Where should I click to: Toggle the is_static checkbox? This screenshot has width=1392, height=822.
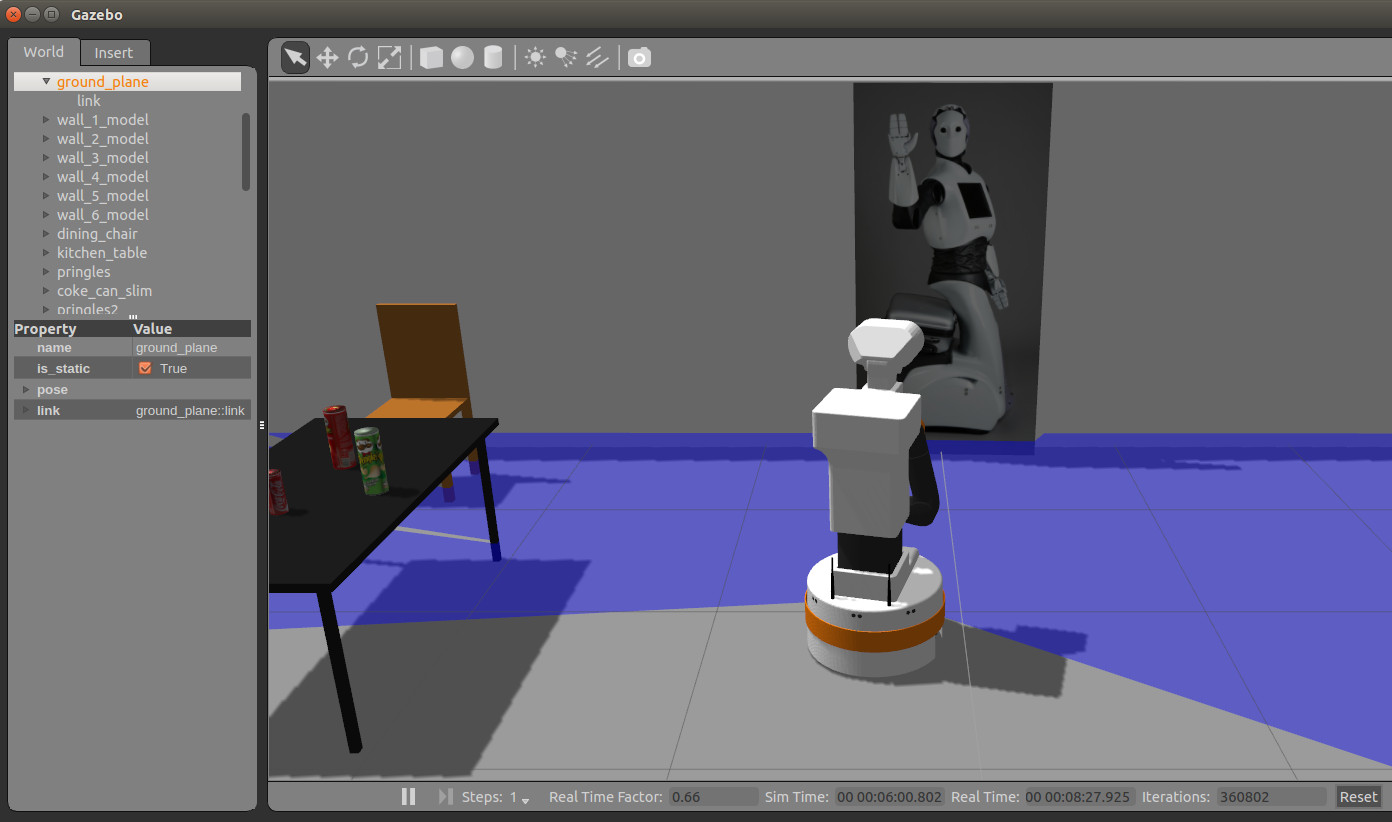146,368
